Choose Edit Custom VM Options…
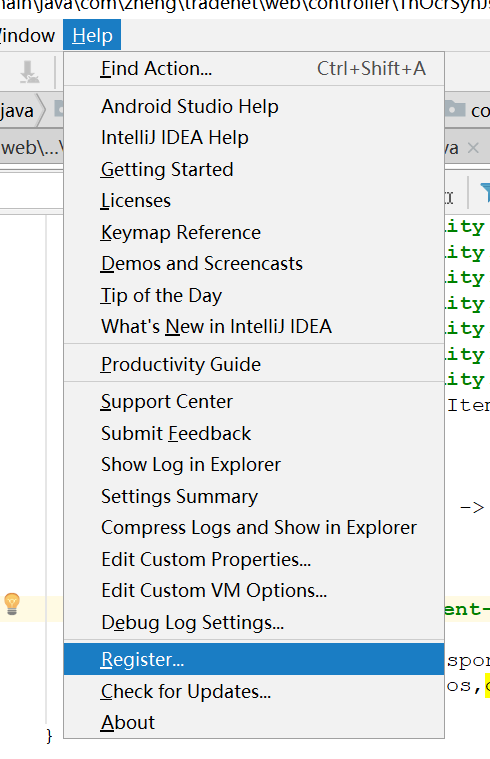 click(x=254, y=591)
